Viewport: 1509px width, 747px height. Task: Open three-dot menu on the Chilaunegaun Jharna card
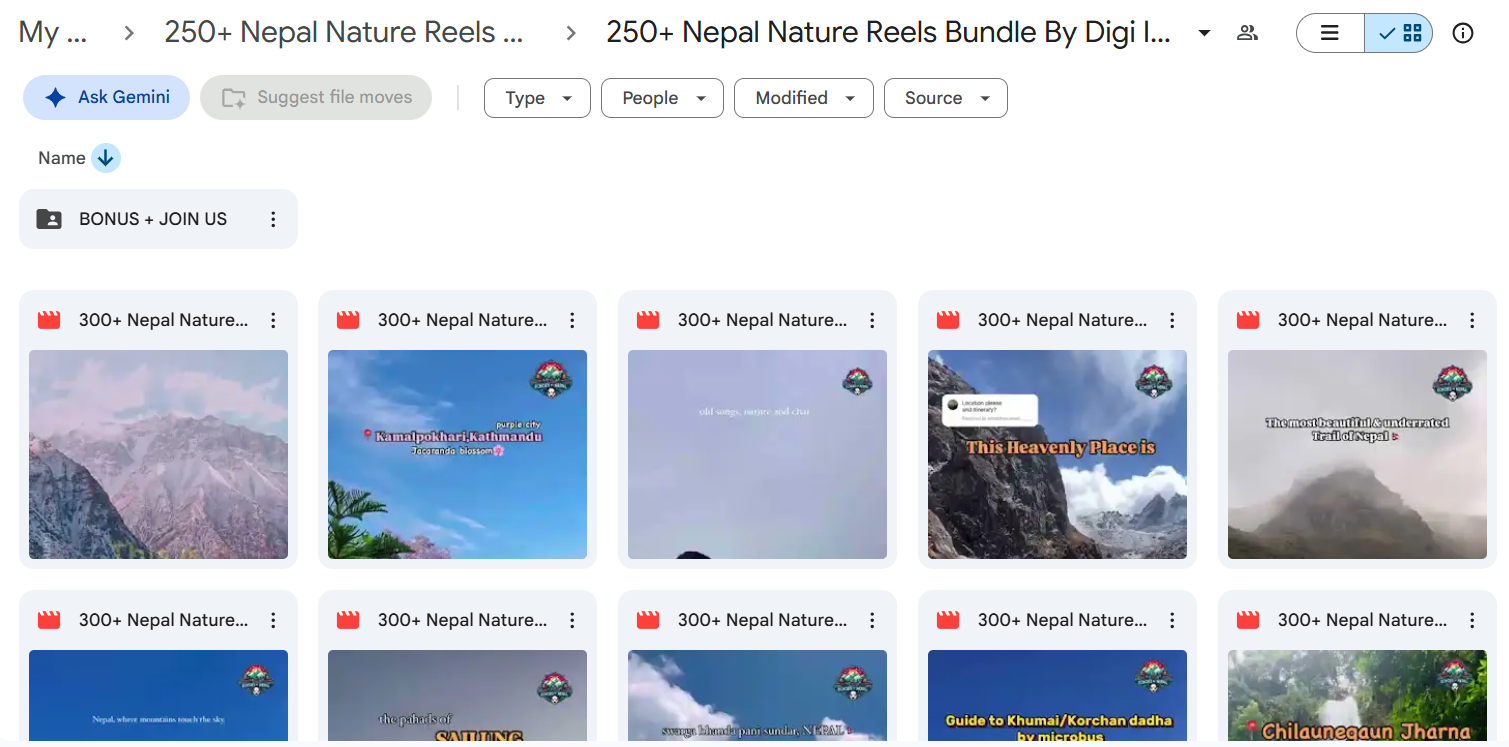point(1472,620)
